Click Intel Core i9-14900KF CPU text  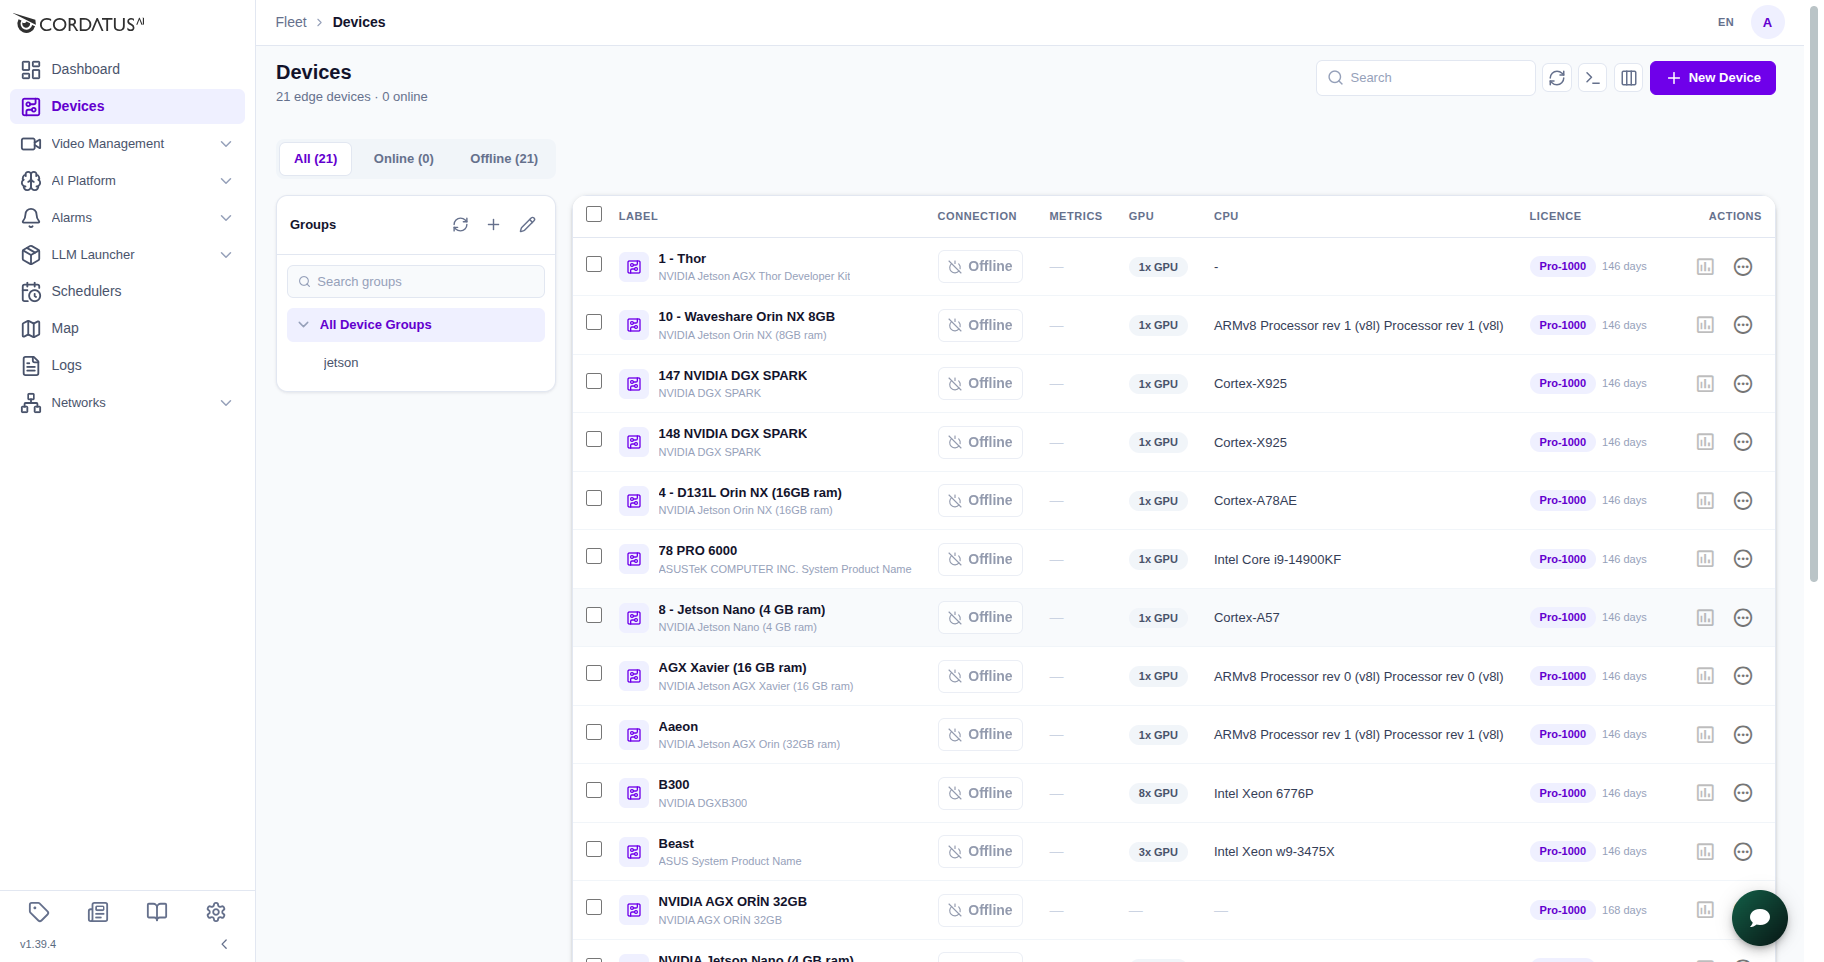[1277, 560]
